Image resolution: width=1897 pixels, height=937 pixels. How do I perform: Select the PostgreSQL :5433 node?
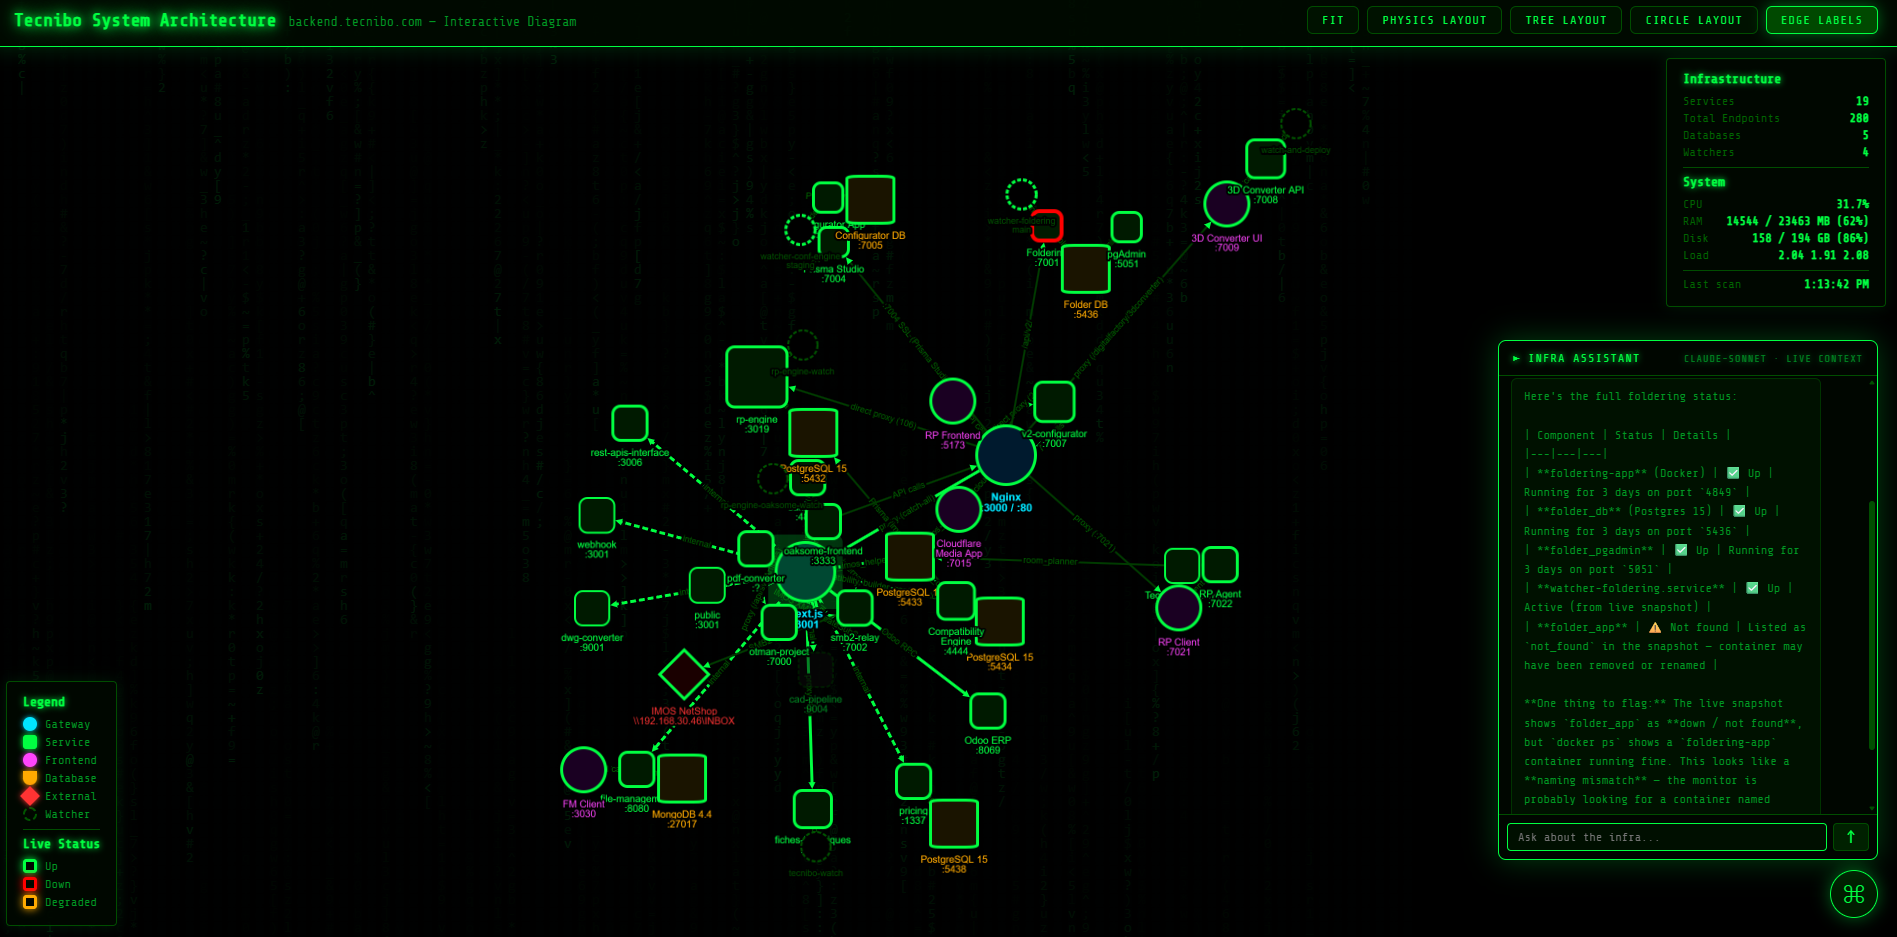click(910, 557)
